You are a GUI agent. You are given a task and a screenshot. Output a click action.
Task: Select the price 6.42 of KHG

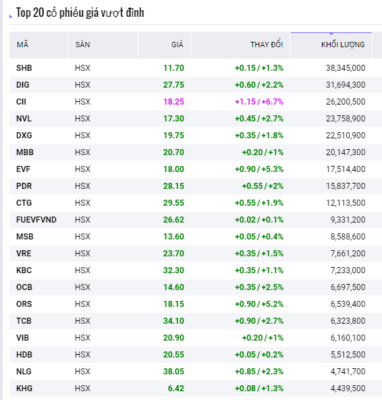tap(176, 388)
